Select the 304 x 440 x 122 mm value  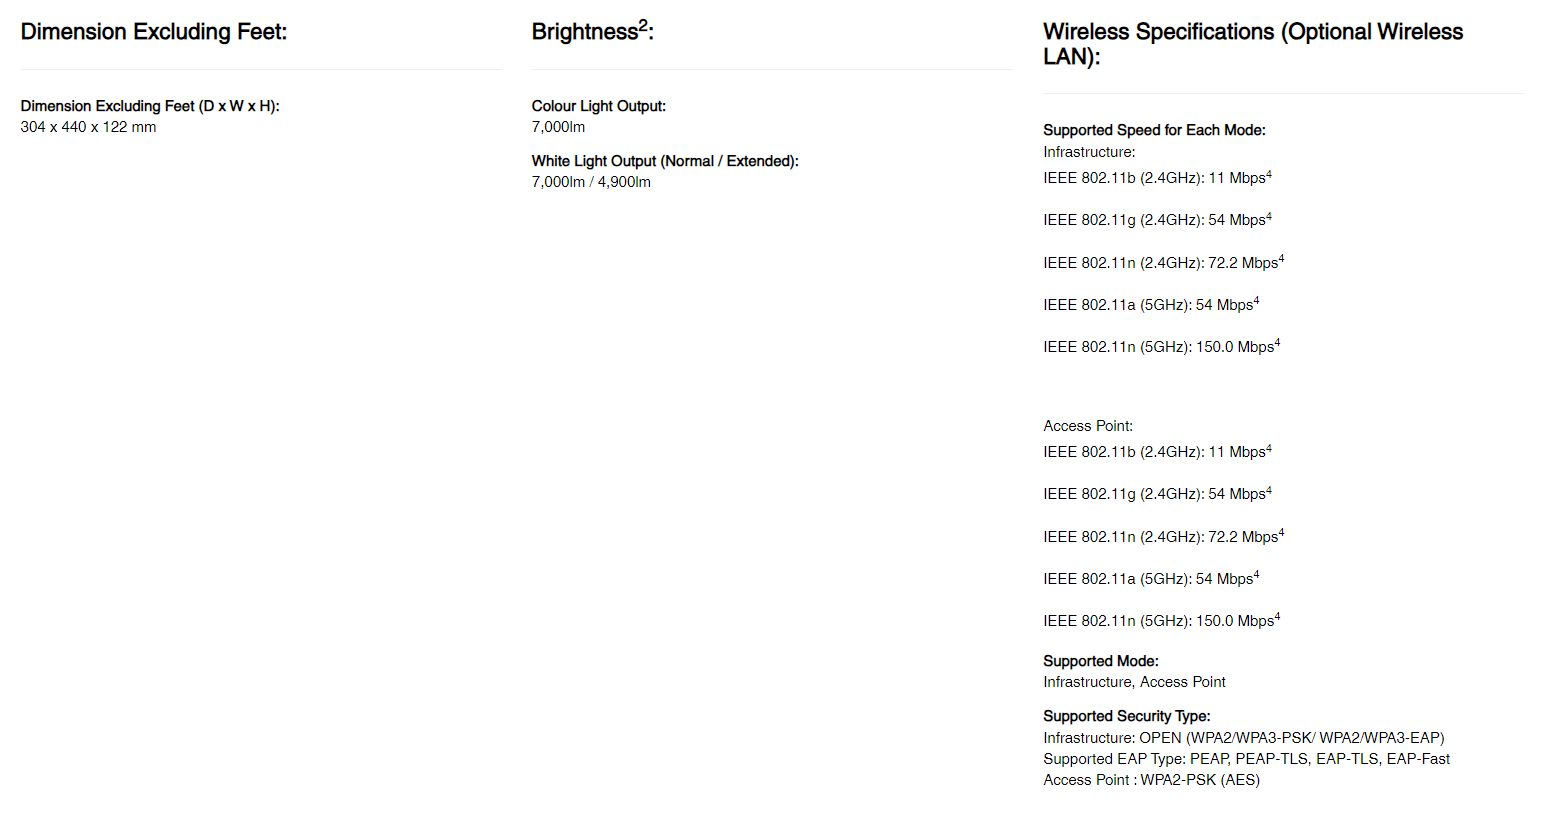point(88,127)
